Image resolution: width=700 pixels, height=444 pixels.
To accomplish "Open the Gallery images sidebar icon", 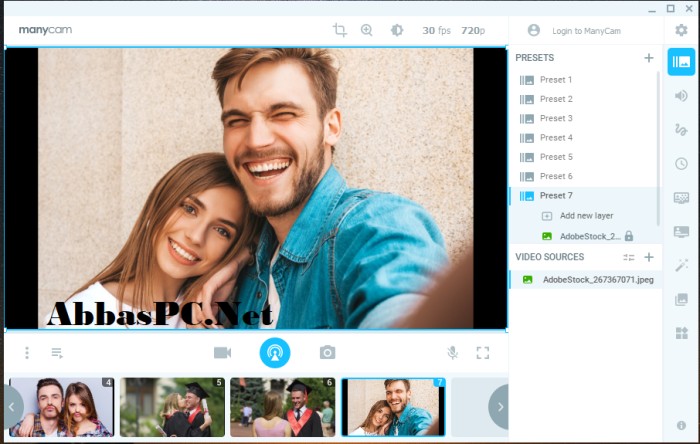I will [681, 299].
